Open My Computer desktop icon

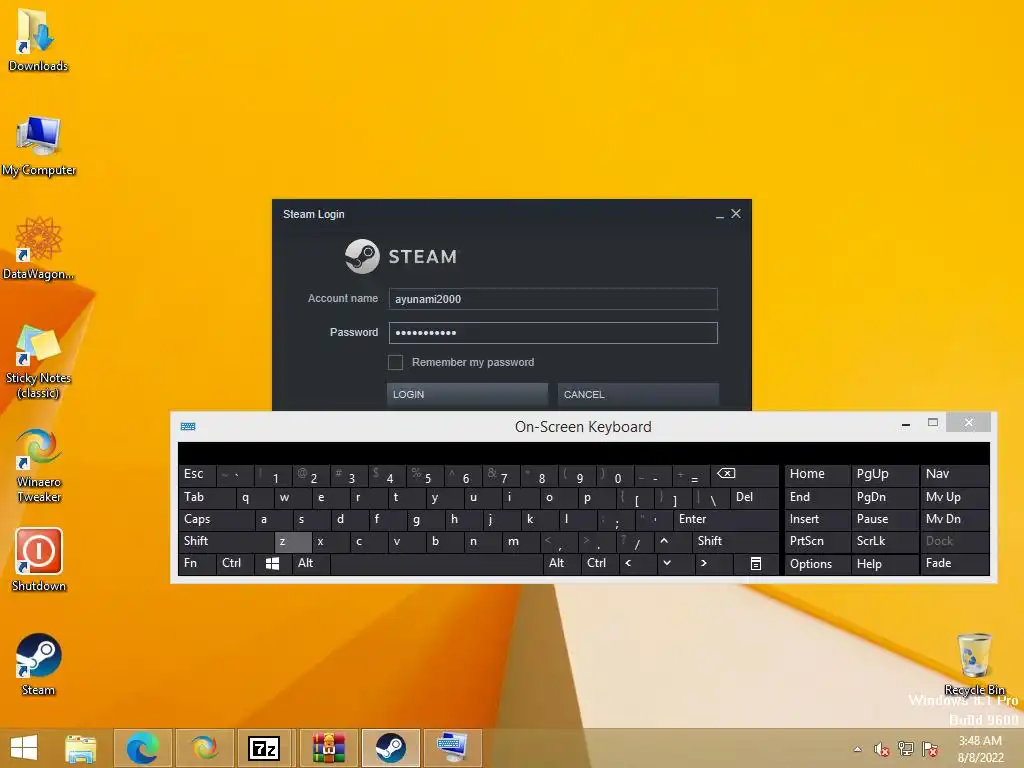[38, 145]
